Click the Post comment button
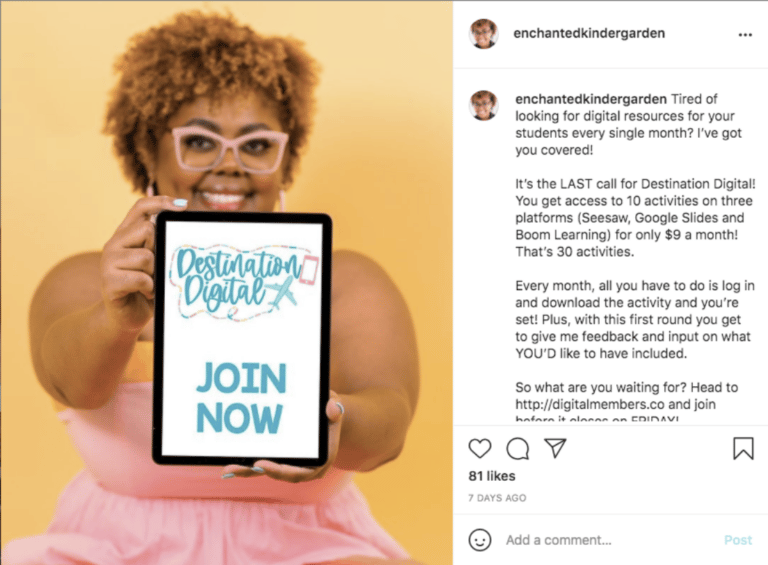This screenshot has width=768, height=565. click(x=738, y=540)
